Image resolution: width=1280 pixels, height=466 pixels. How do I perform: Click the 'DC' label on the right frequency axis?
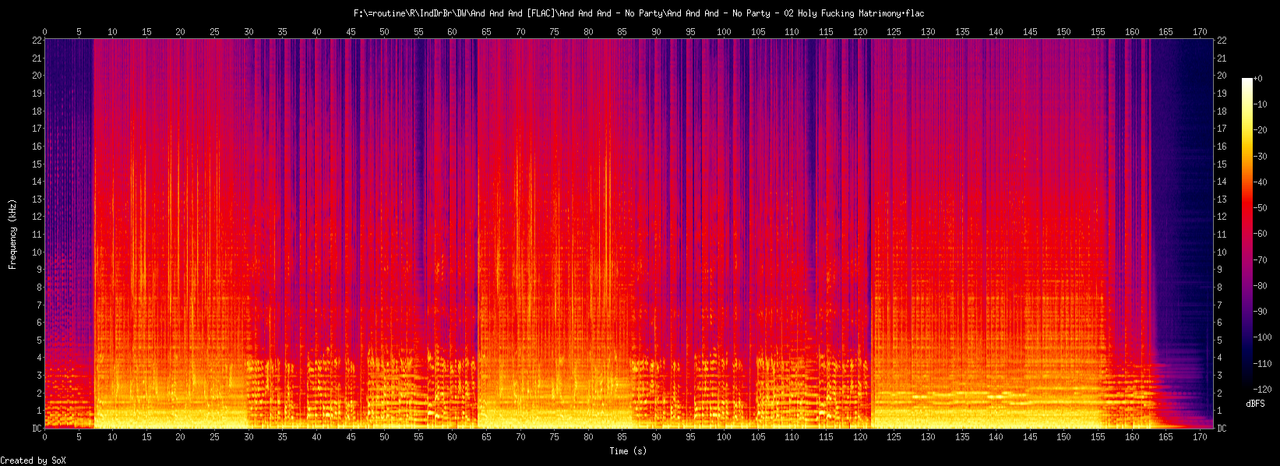pyautogui.click(x=1224, y=428)
